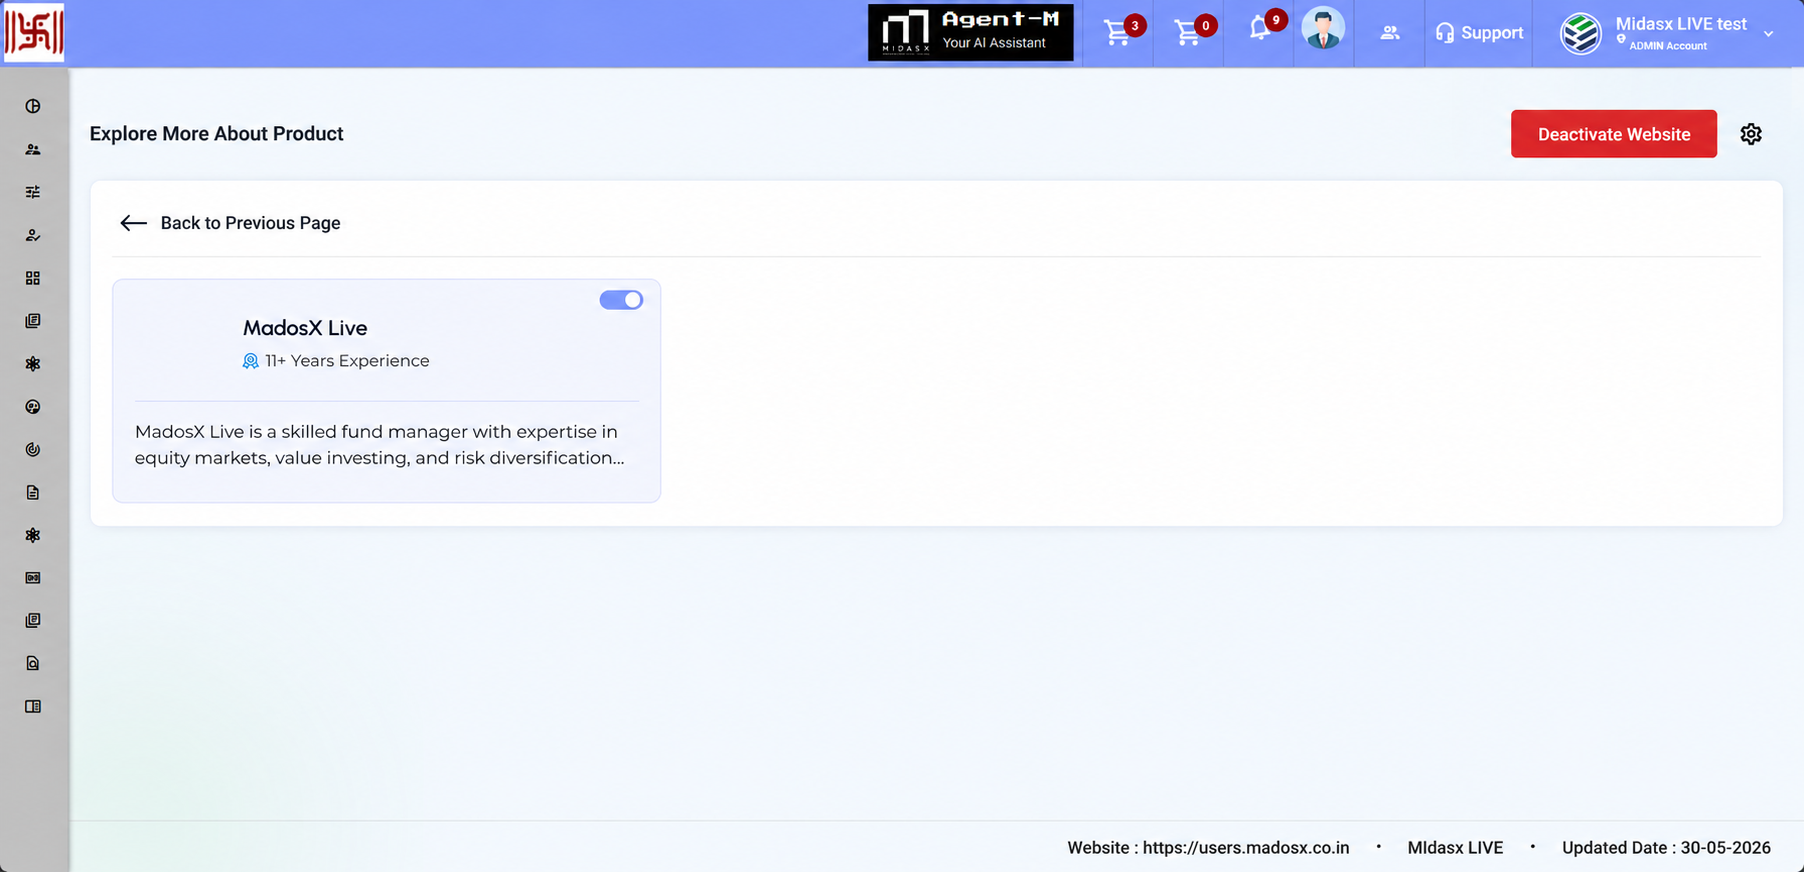This screenshot has height=872, width=1804.
Task: Click the 11+ Years Experience text
Action: pos(347,361)
